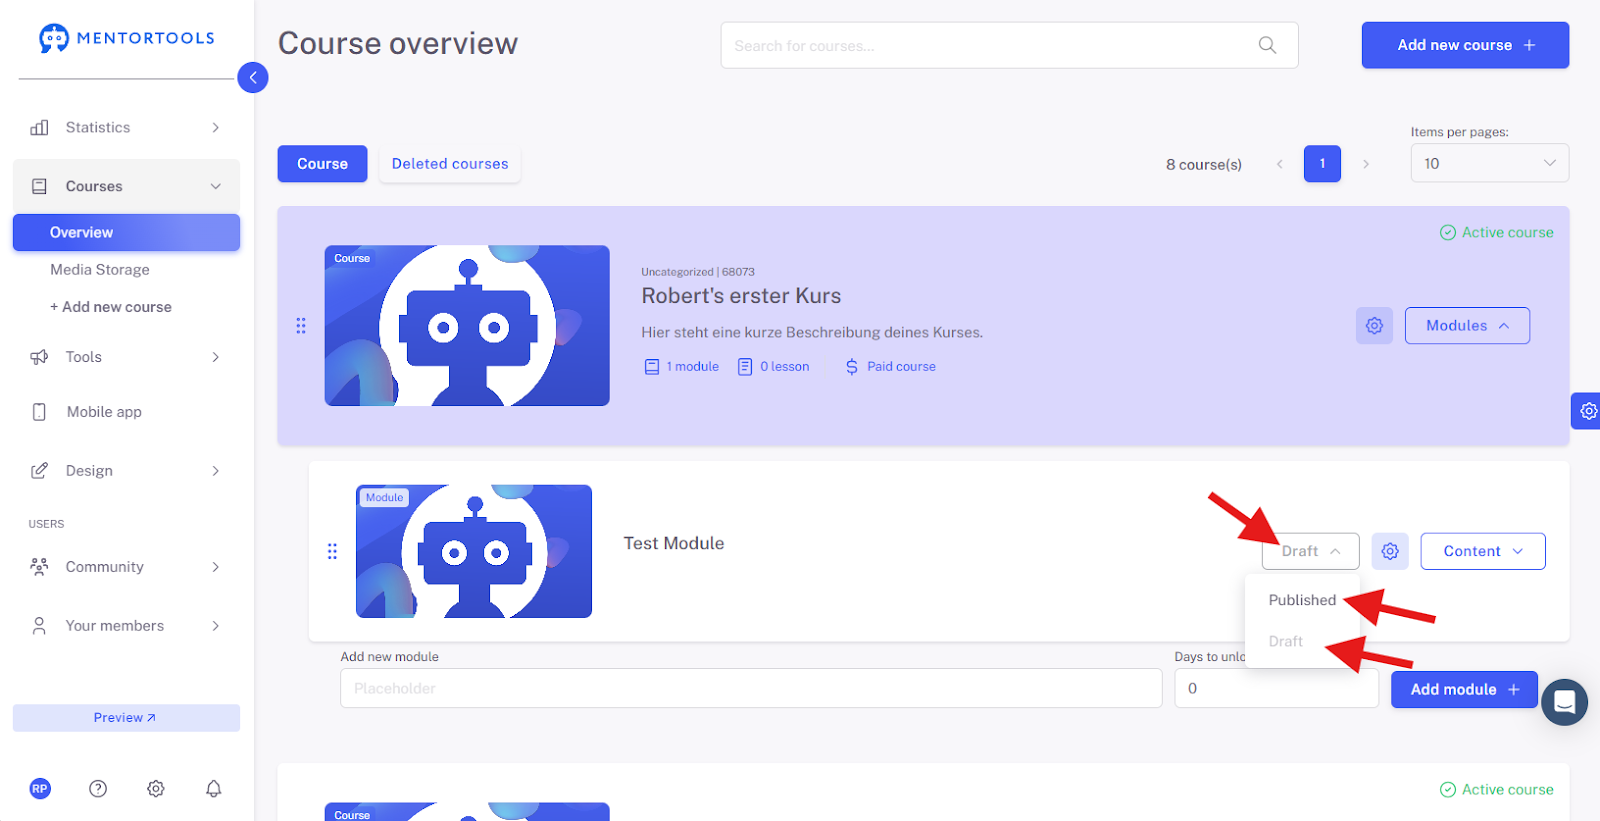The height and width of the screenshot is (821, 1600).
Task: Go to previous page arrow
Action: tap(1279, 164)
